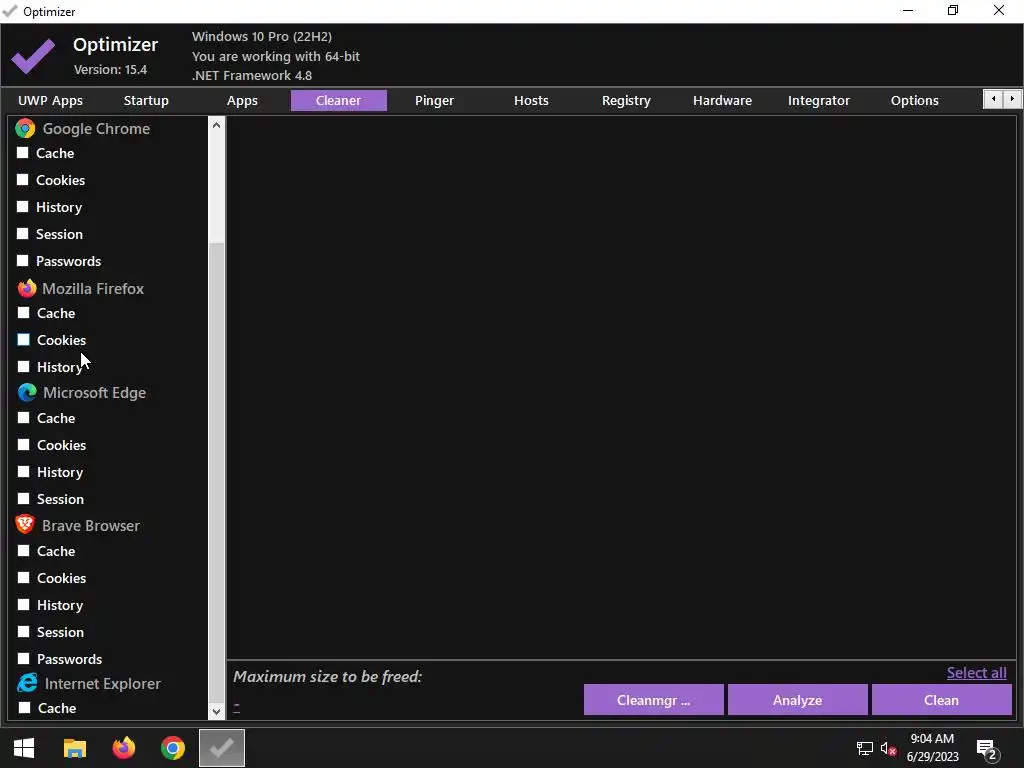Tick Brave Browser Cookies checkbox

pyautogui.click(x=24, y=577)
